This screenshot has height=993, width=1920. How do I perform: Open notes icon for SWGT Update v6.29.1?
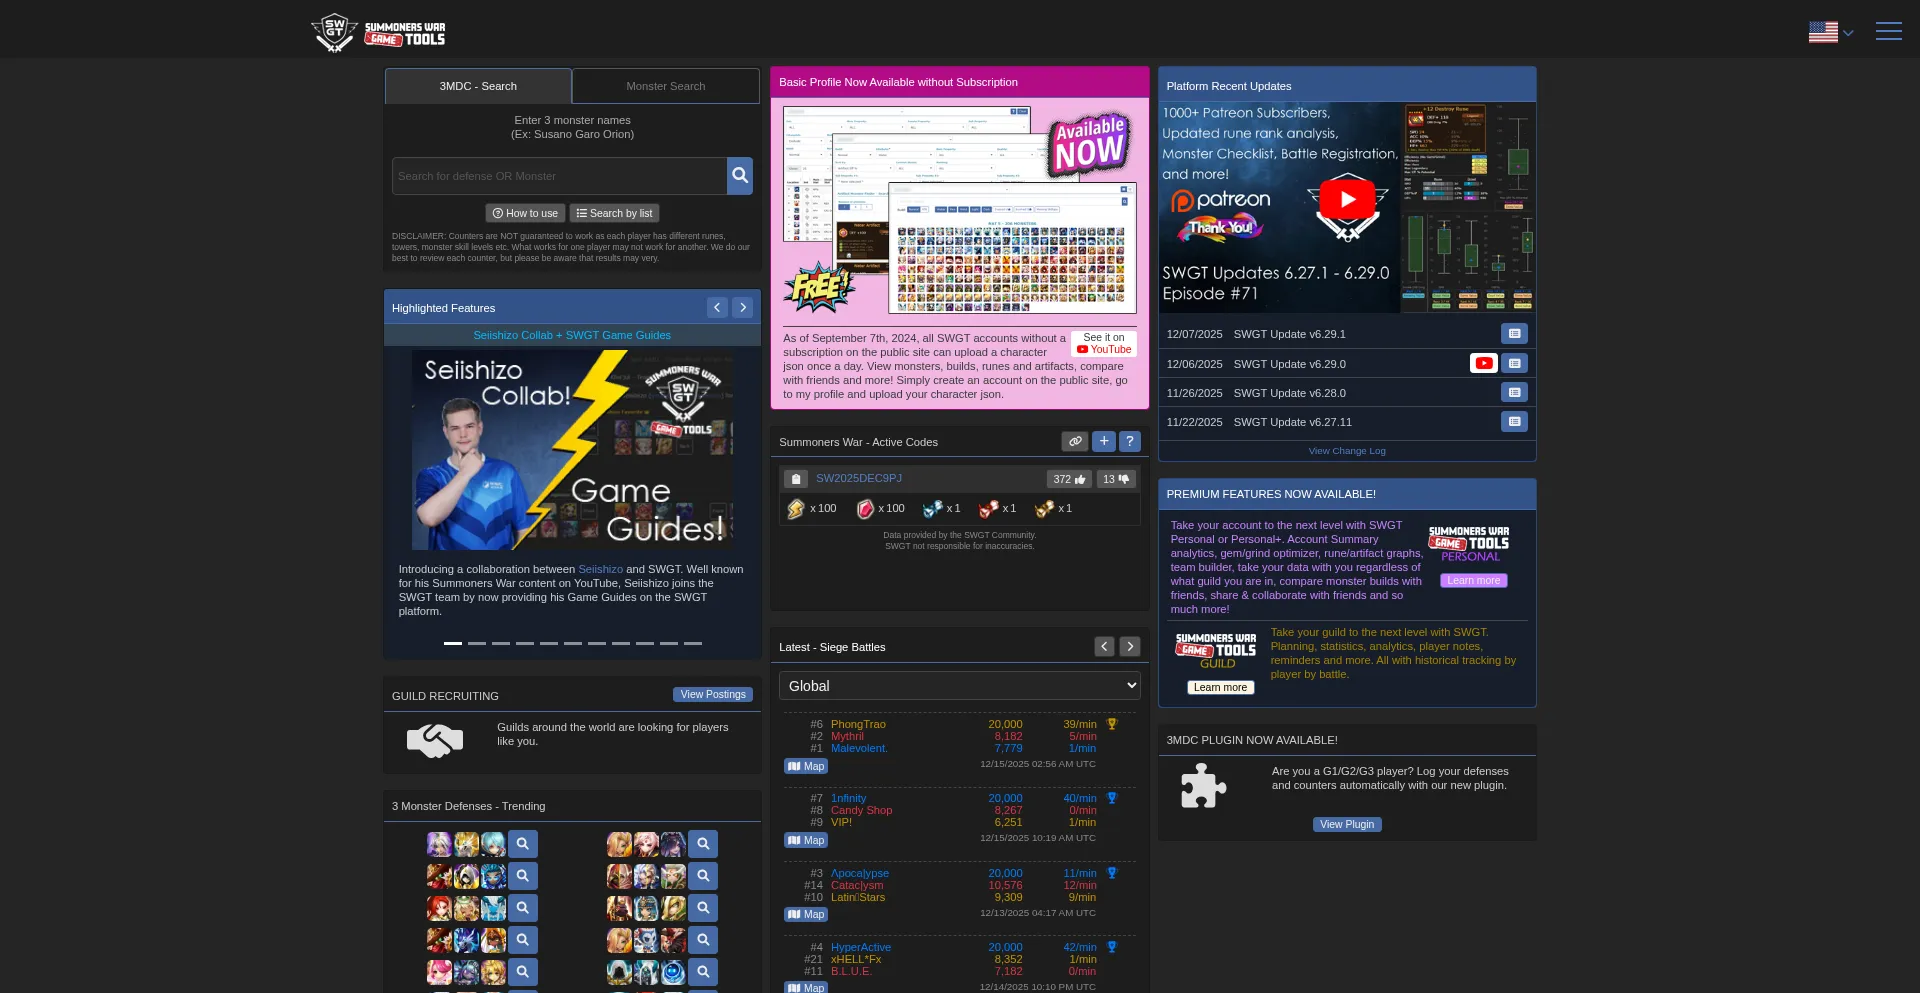coord(1513,334)
